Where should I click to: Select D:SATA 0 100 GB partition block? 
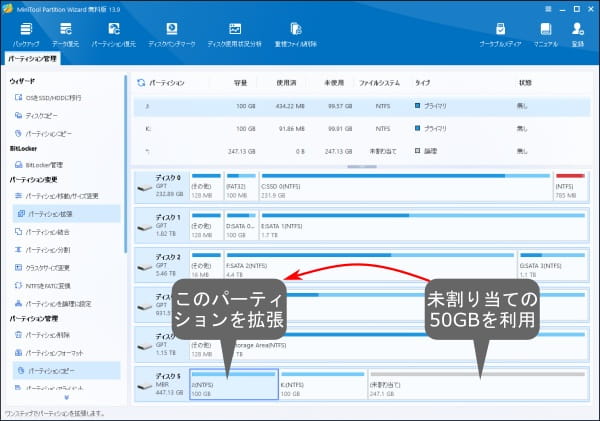point(241,226)
